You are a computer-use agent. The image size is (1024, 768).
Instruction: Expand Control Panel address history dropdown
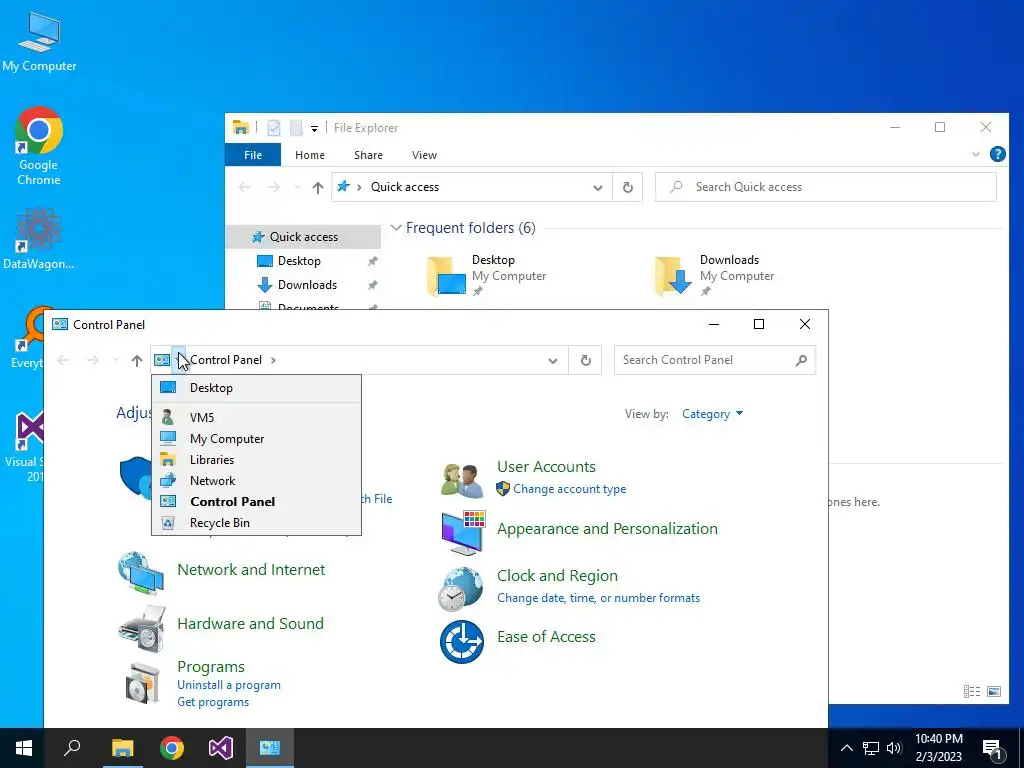[x=552, y=360]
